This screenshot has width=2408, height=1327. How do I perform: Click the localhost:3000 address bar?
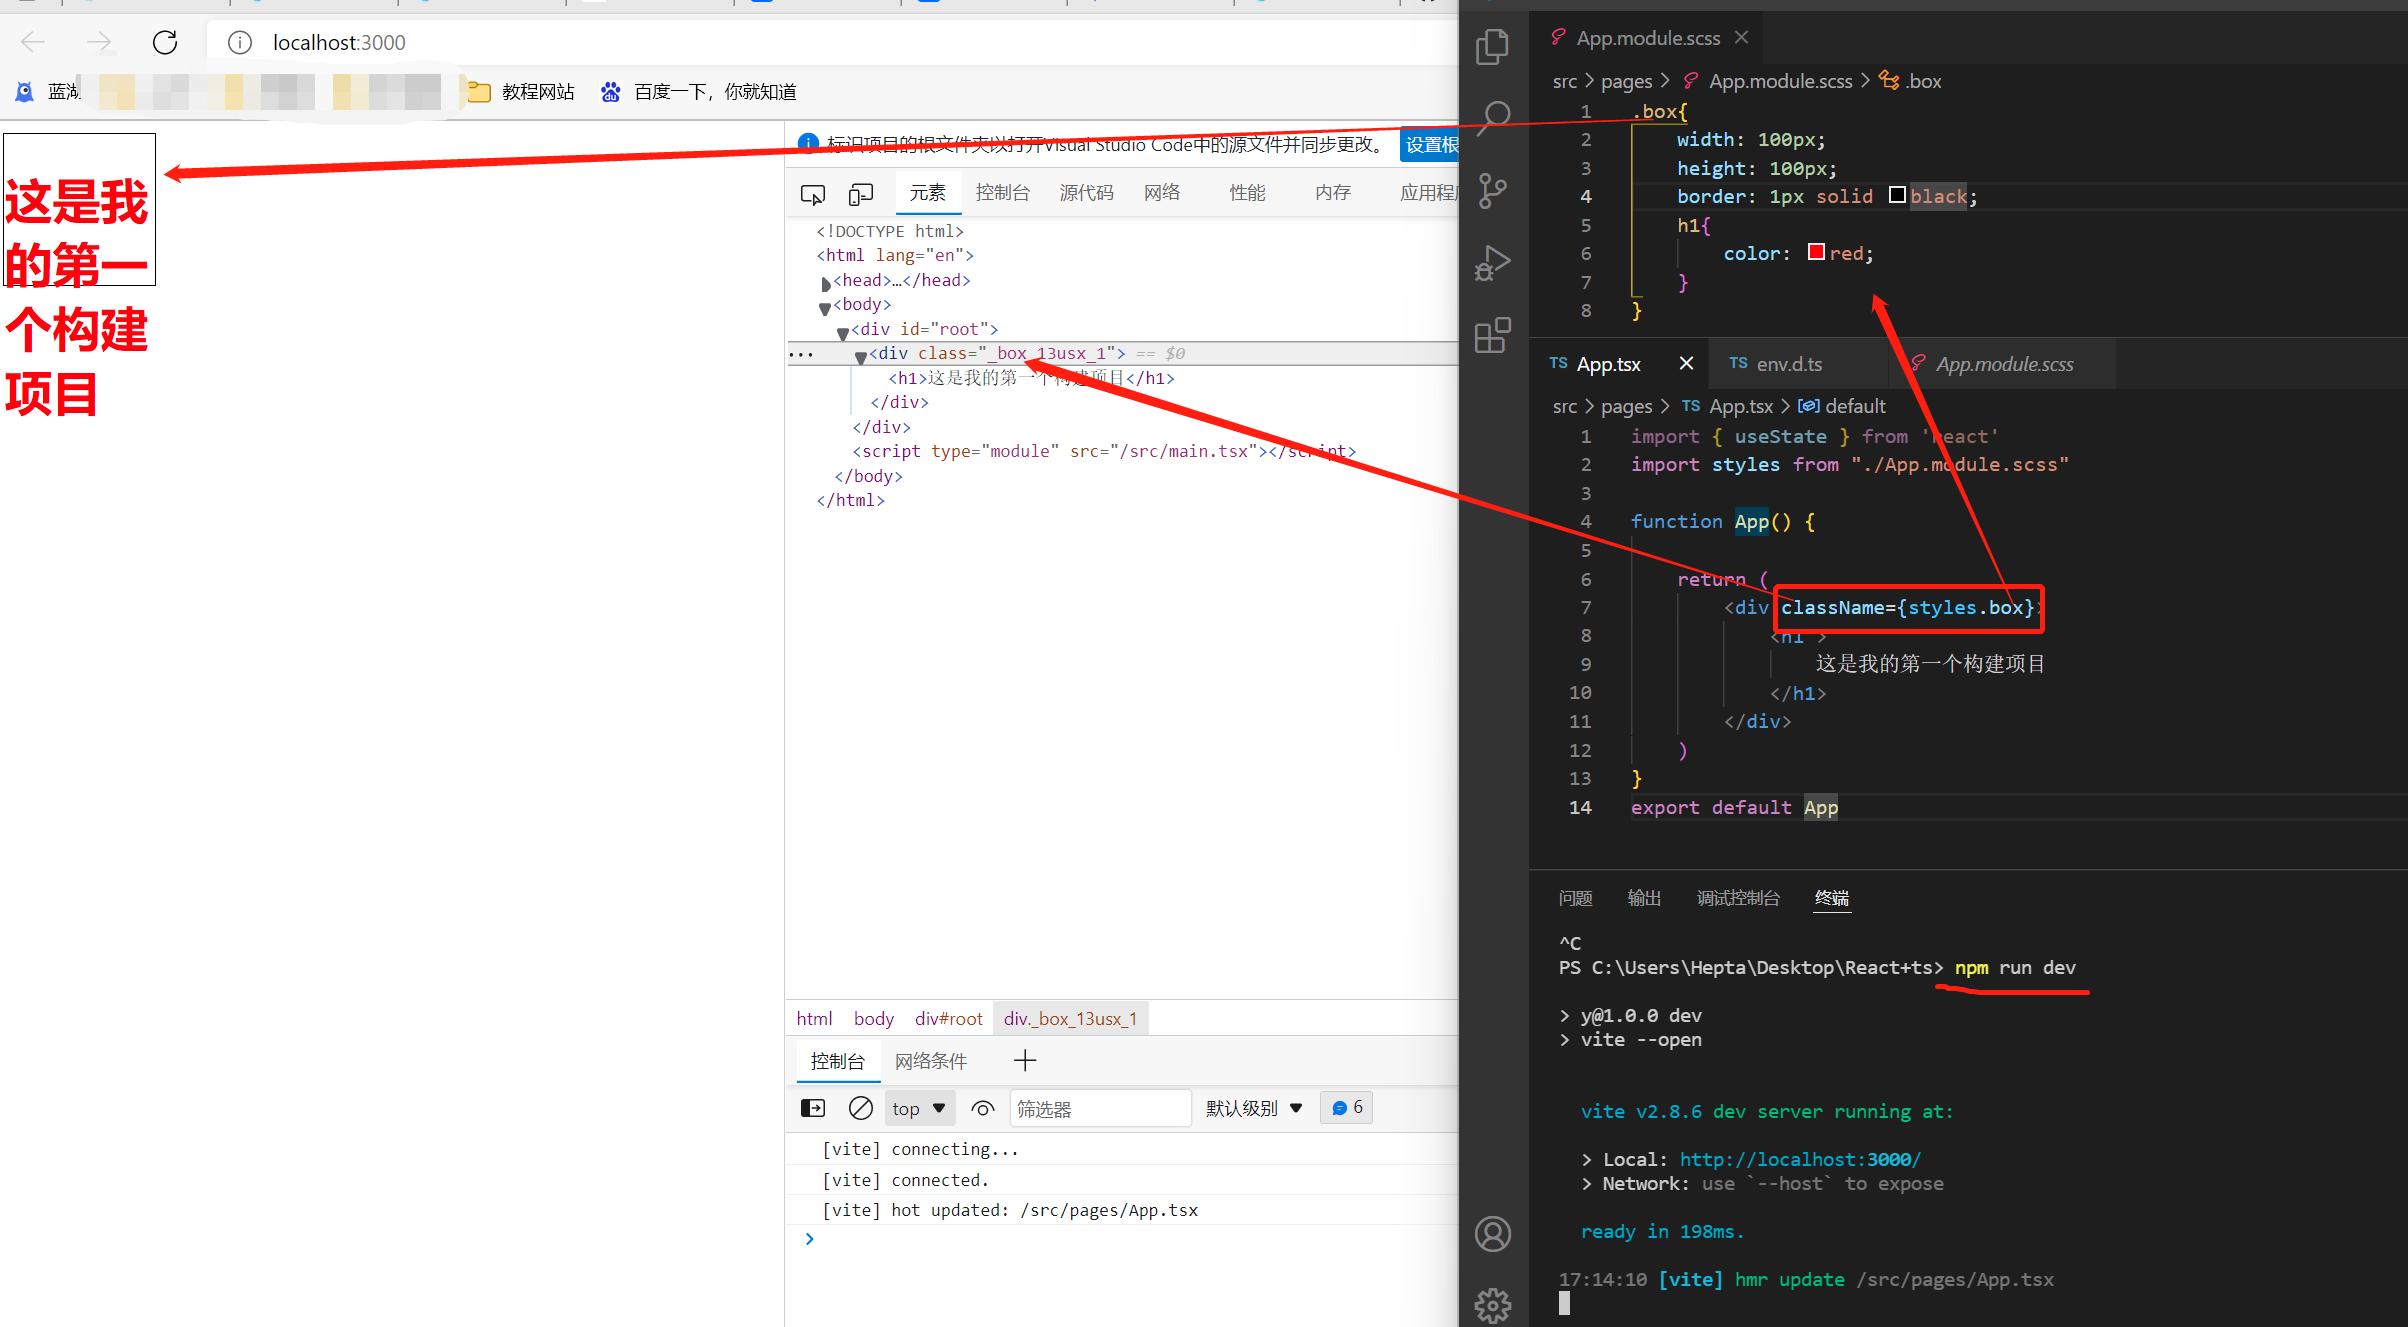coord(830,42)
